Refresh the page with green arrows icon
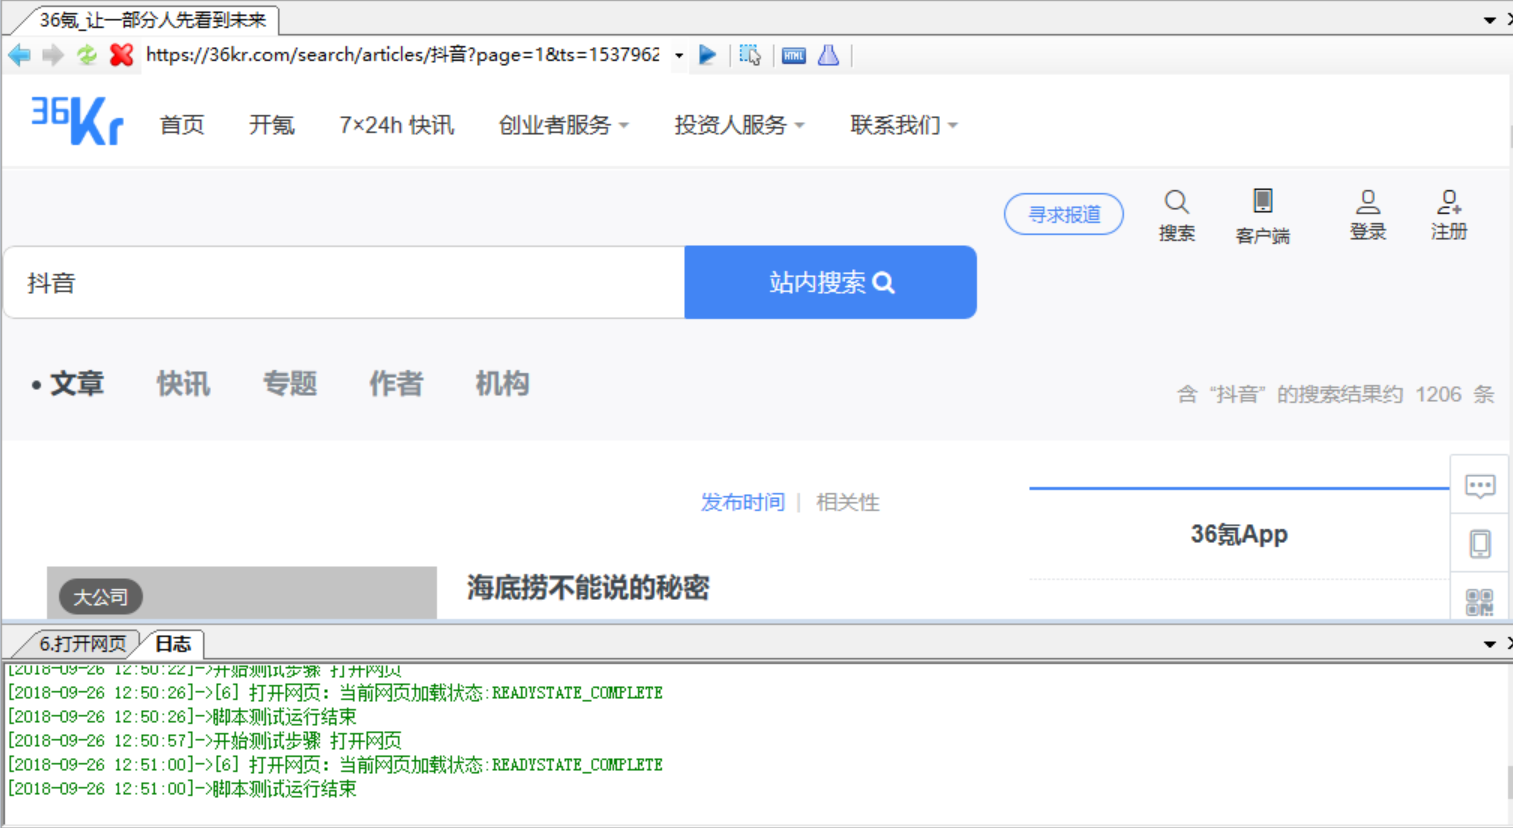This screenshot has height=828, width=1513. tap(87, 55)
